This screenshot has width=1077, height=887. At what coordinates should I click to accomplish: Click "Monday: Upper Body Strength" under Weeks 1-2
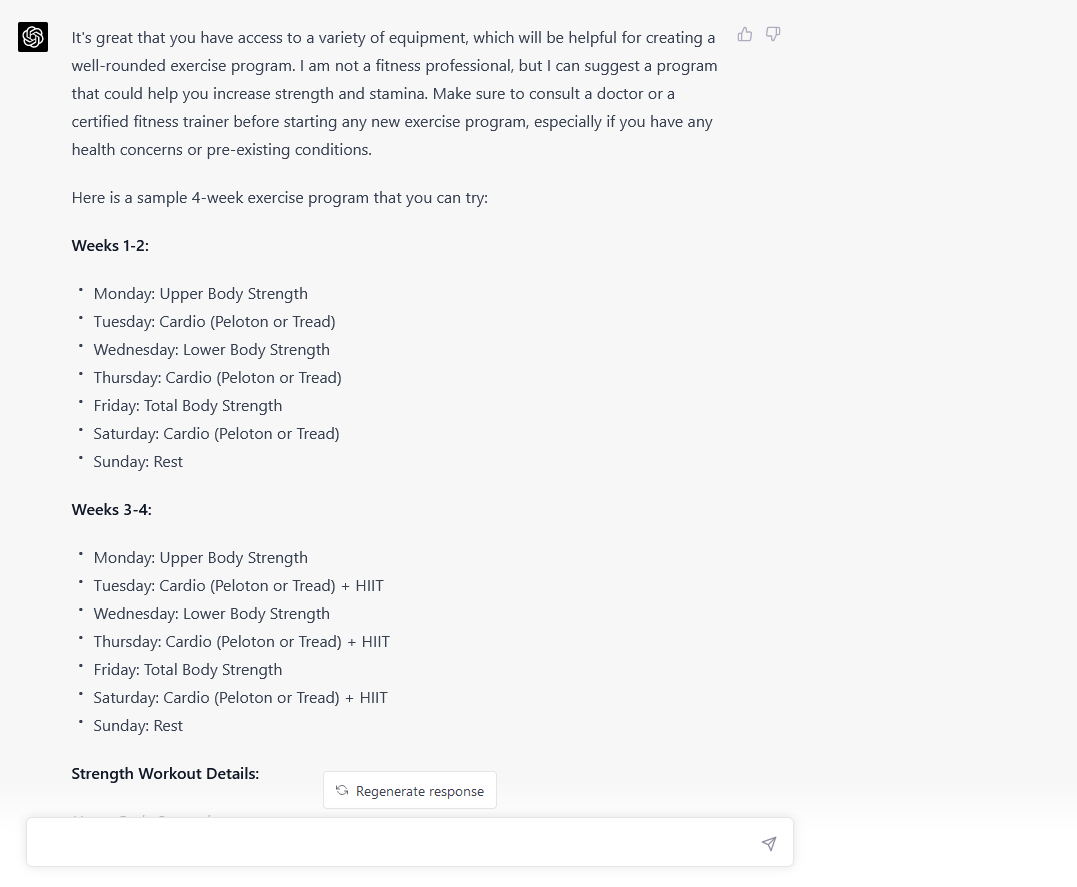click(200, 294)
